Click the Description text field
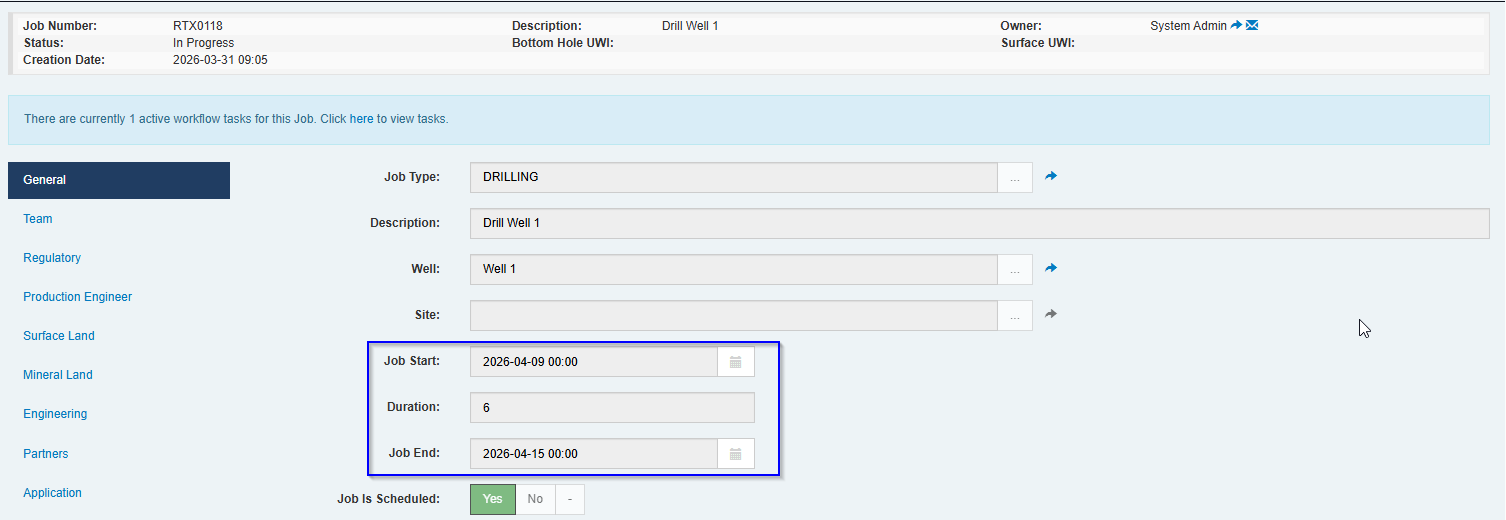Screen dimensions: 1506x520 click(979, 223)
